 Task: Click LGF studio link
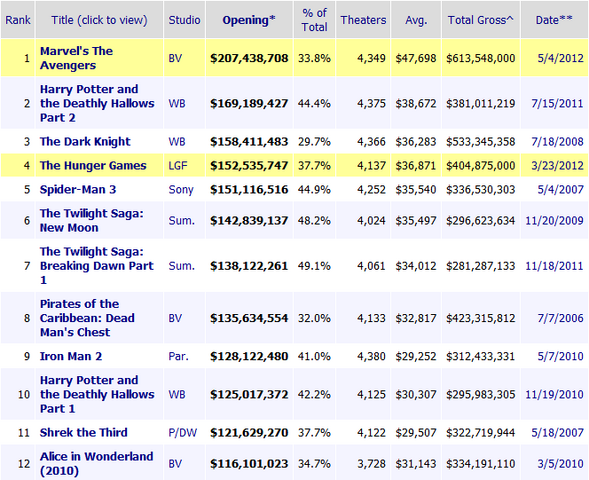(178, 166)
